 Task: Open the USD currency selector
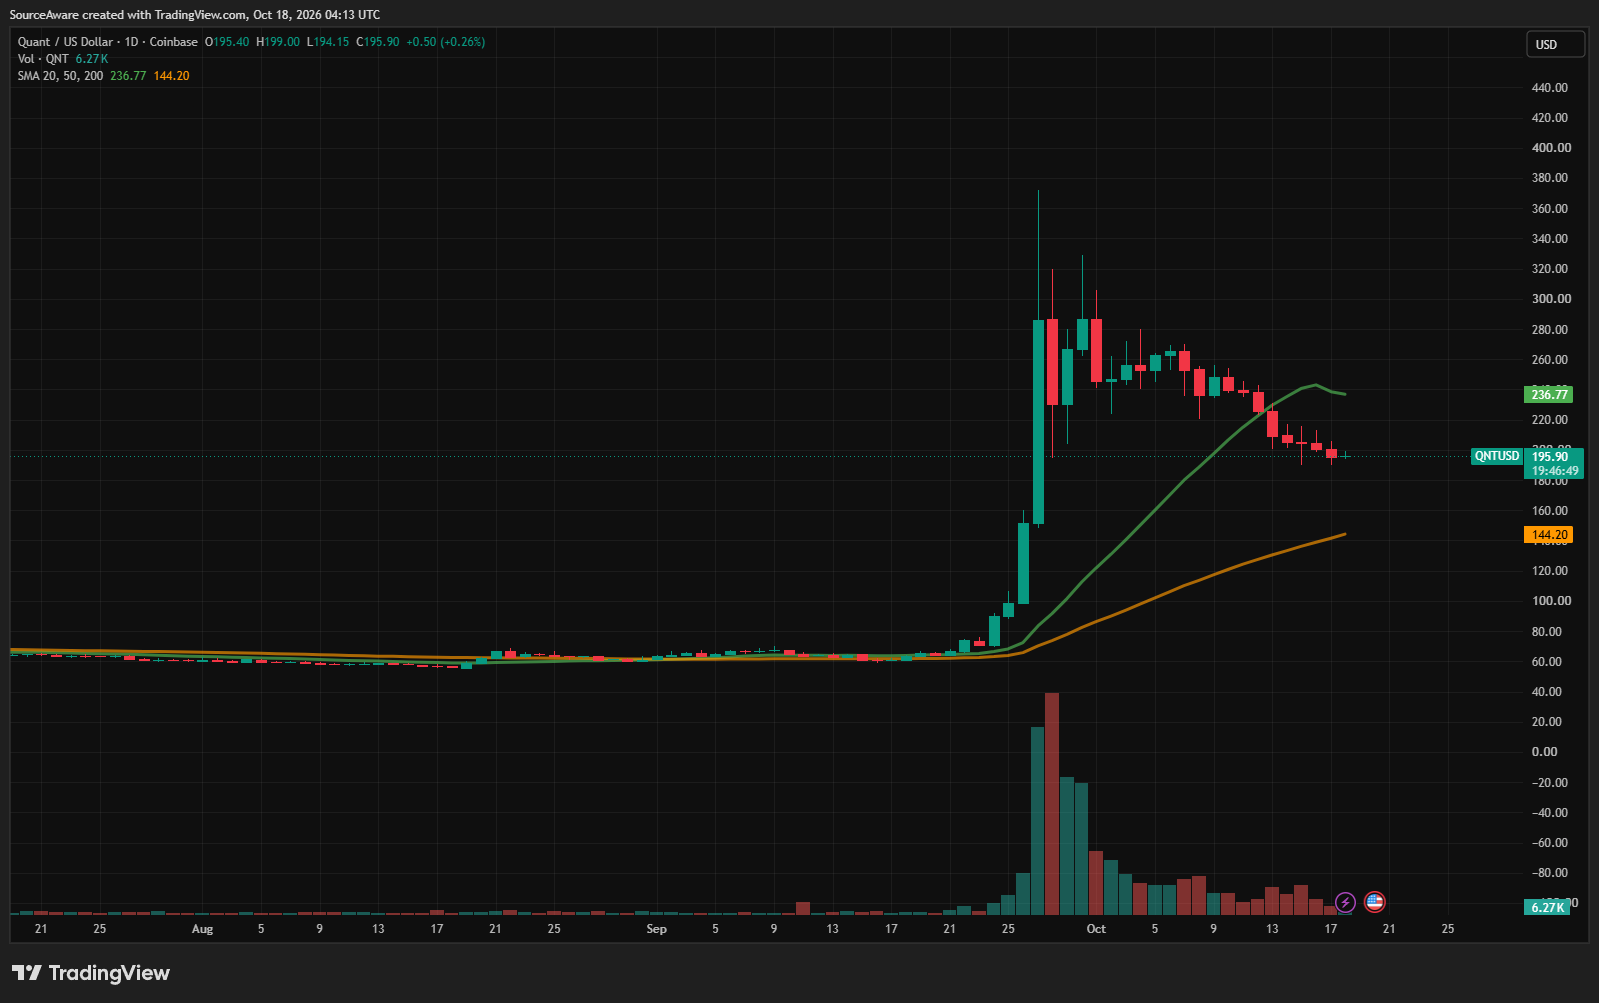coord(1555,44)
